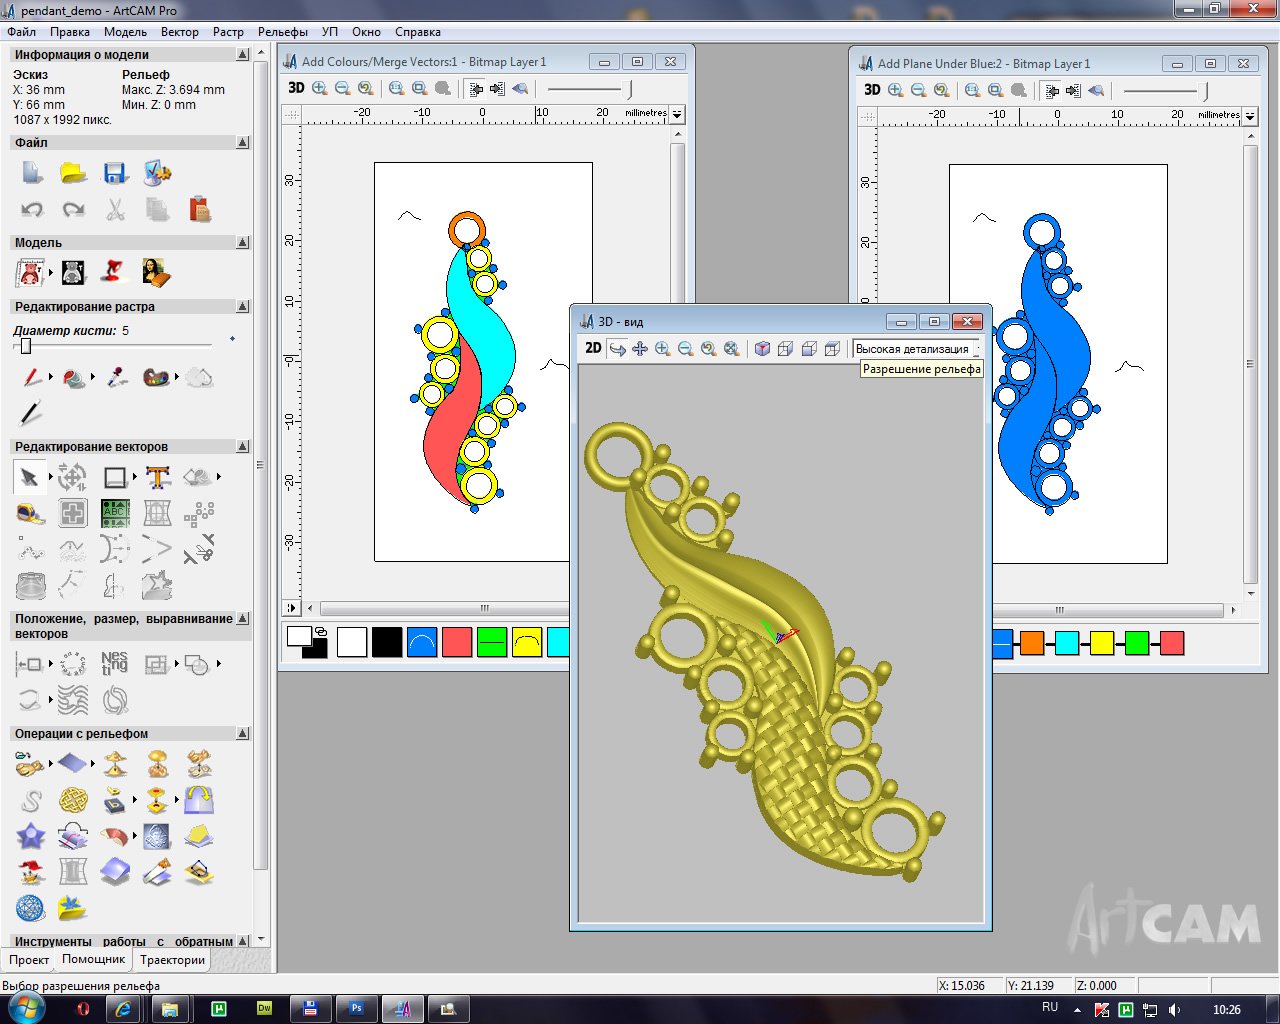Open the millimetres units dropdown in left bitmap window
The image size is (1280, 1024).
point(677,114)
